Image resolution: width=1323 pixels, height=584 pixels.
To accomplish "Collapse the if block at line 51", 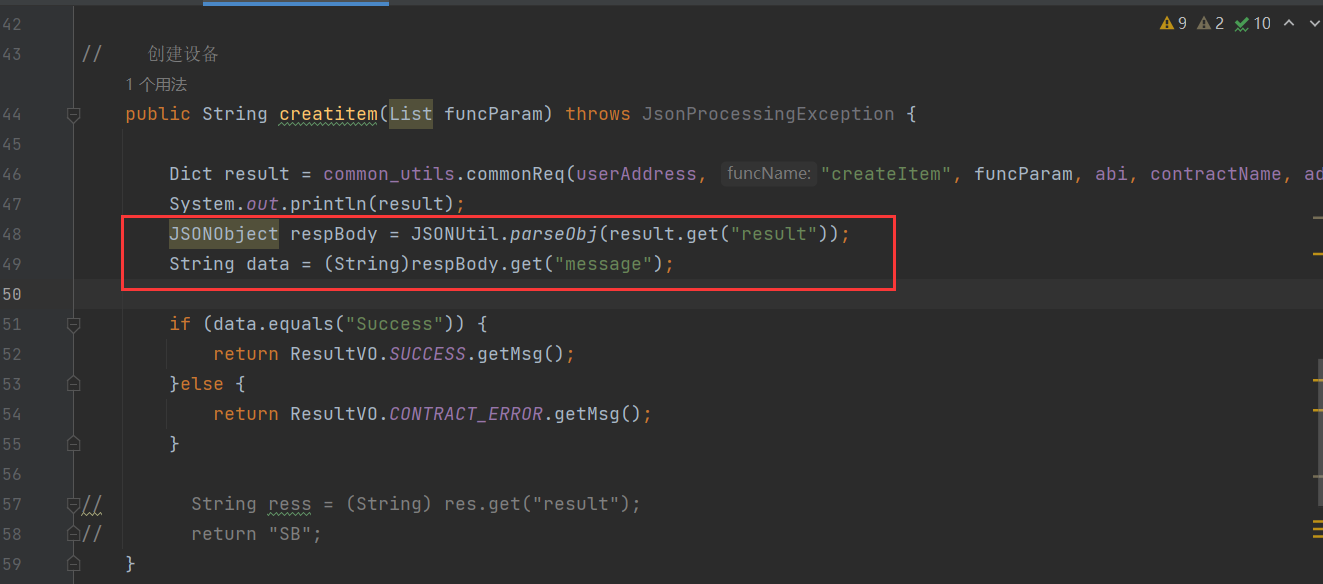I will click(x=73, y=324).
